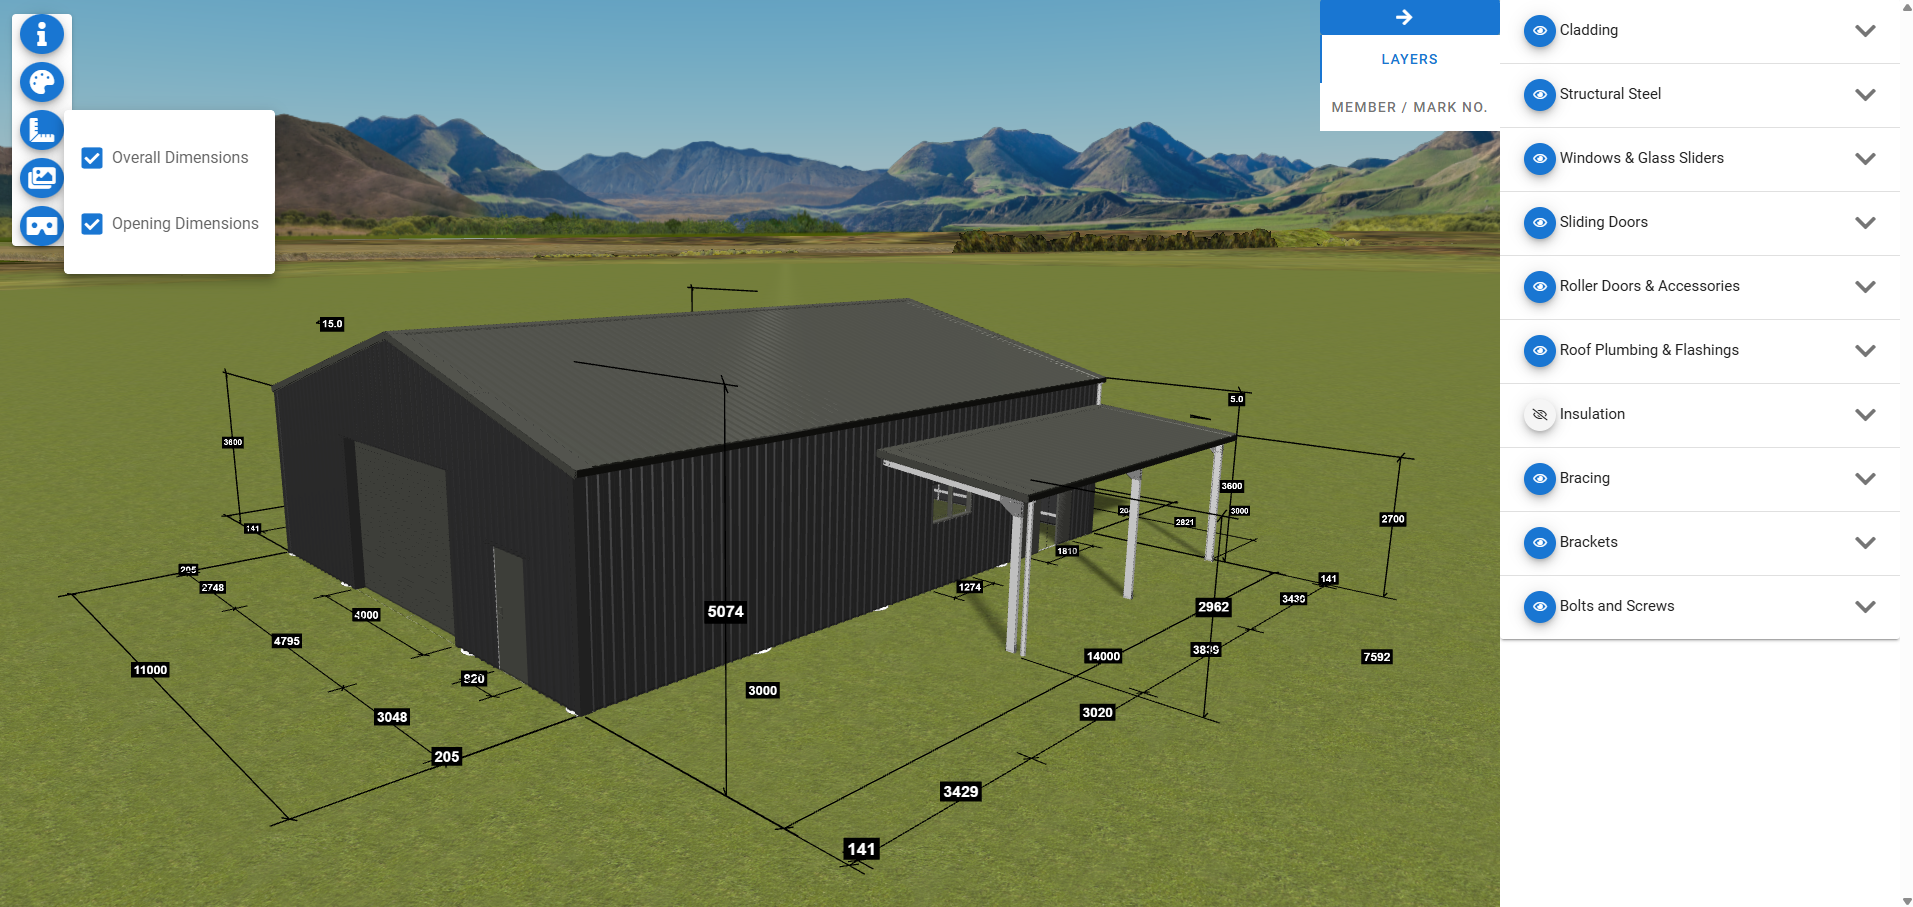Expand the Bolts and Screws chevron
This screenshot has width=1913, height=907.
1865,607
